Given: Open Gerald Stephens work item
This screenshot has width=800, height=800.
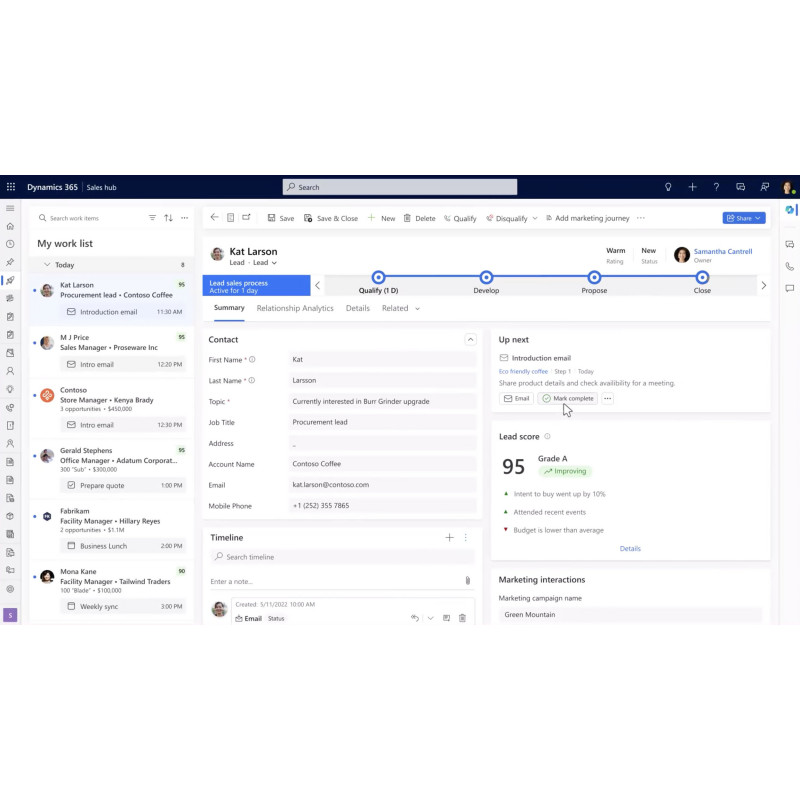Looking at the screenshot, I should click(x=111, y=468).
